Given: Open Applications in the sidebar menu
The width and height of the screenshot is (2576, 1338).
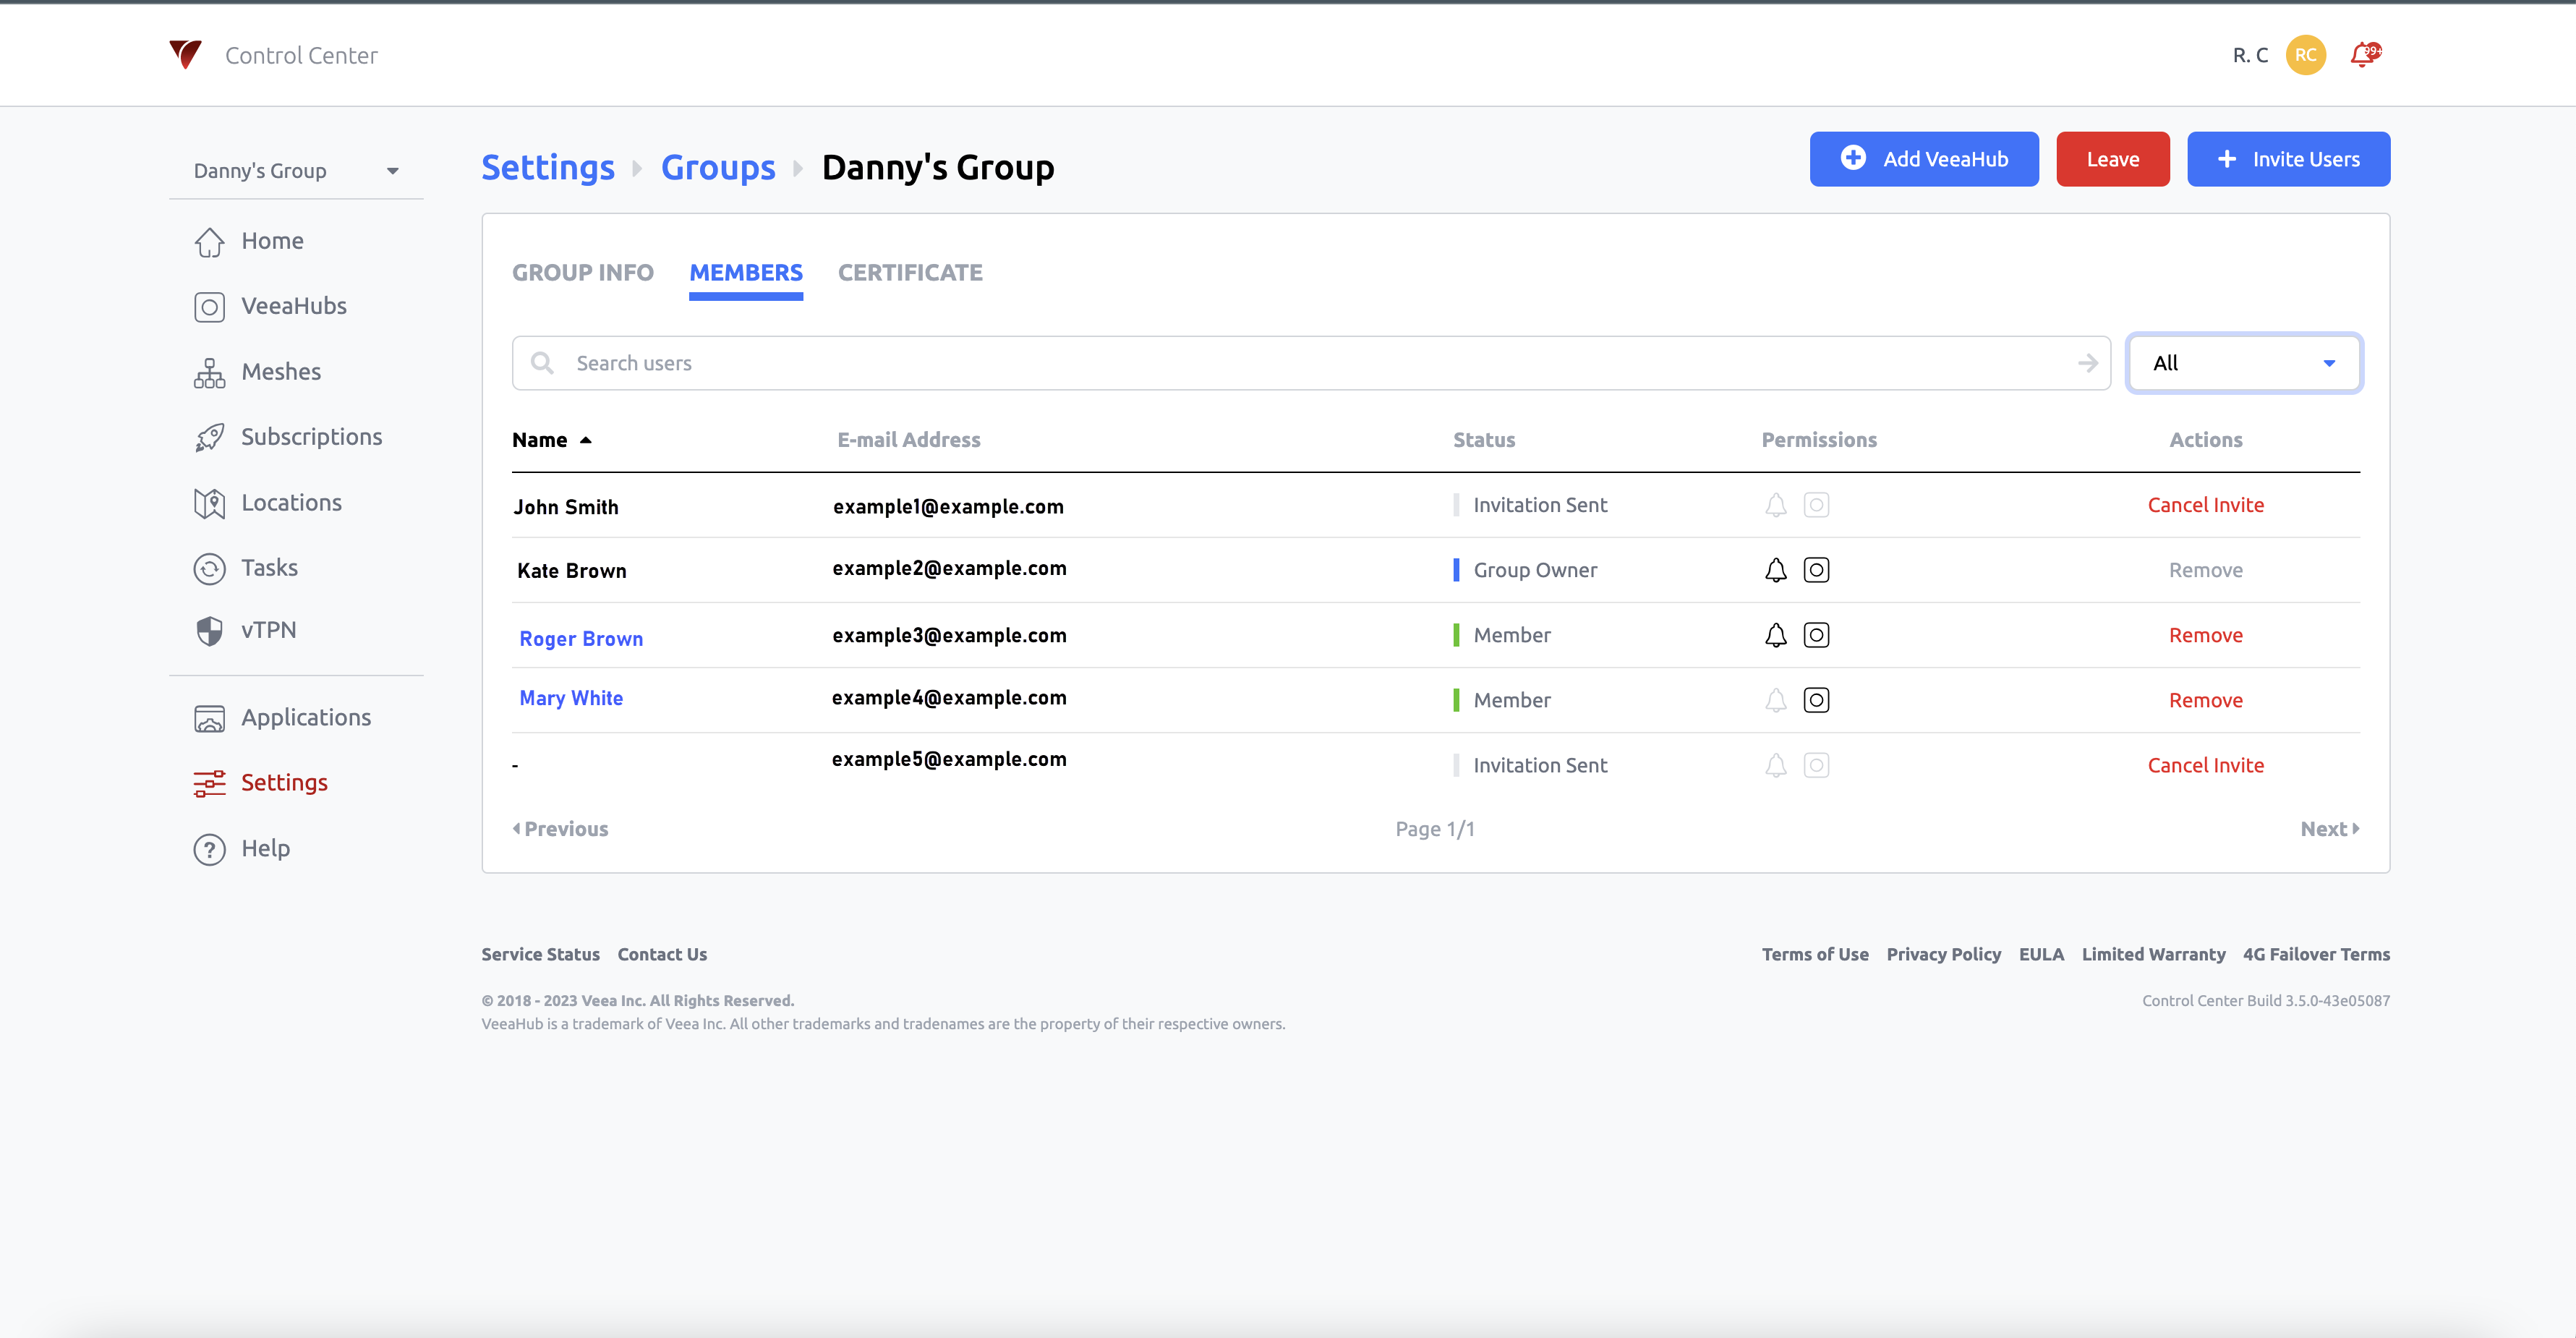Looking at the screenshot, I should 306,718.
